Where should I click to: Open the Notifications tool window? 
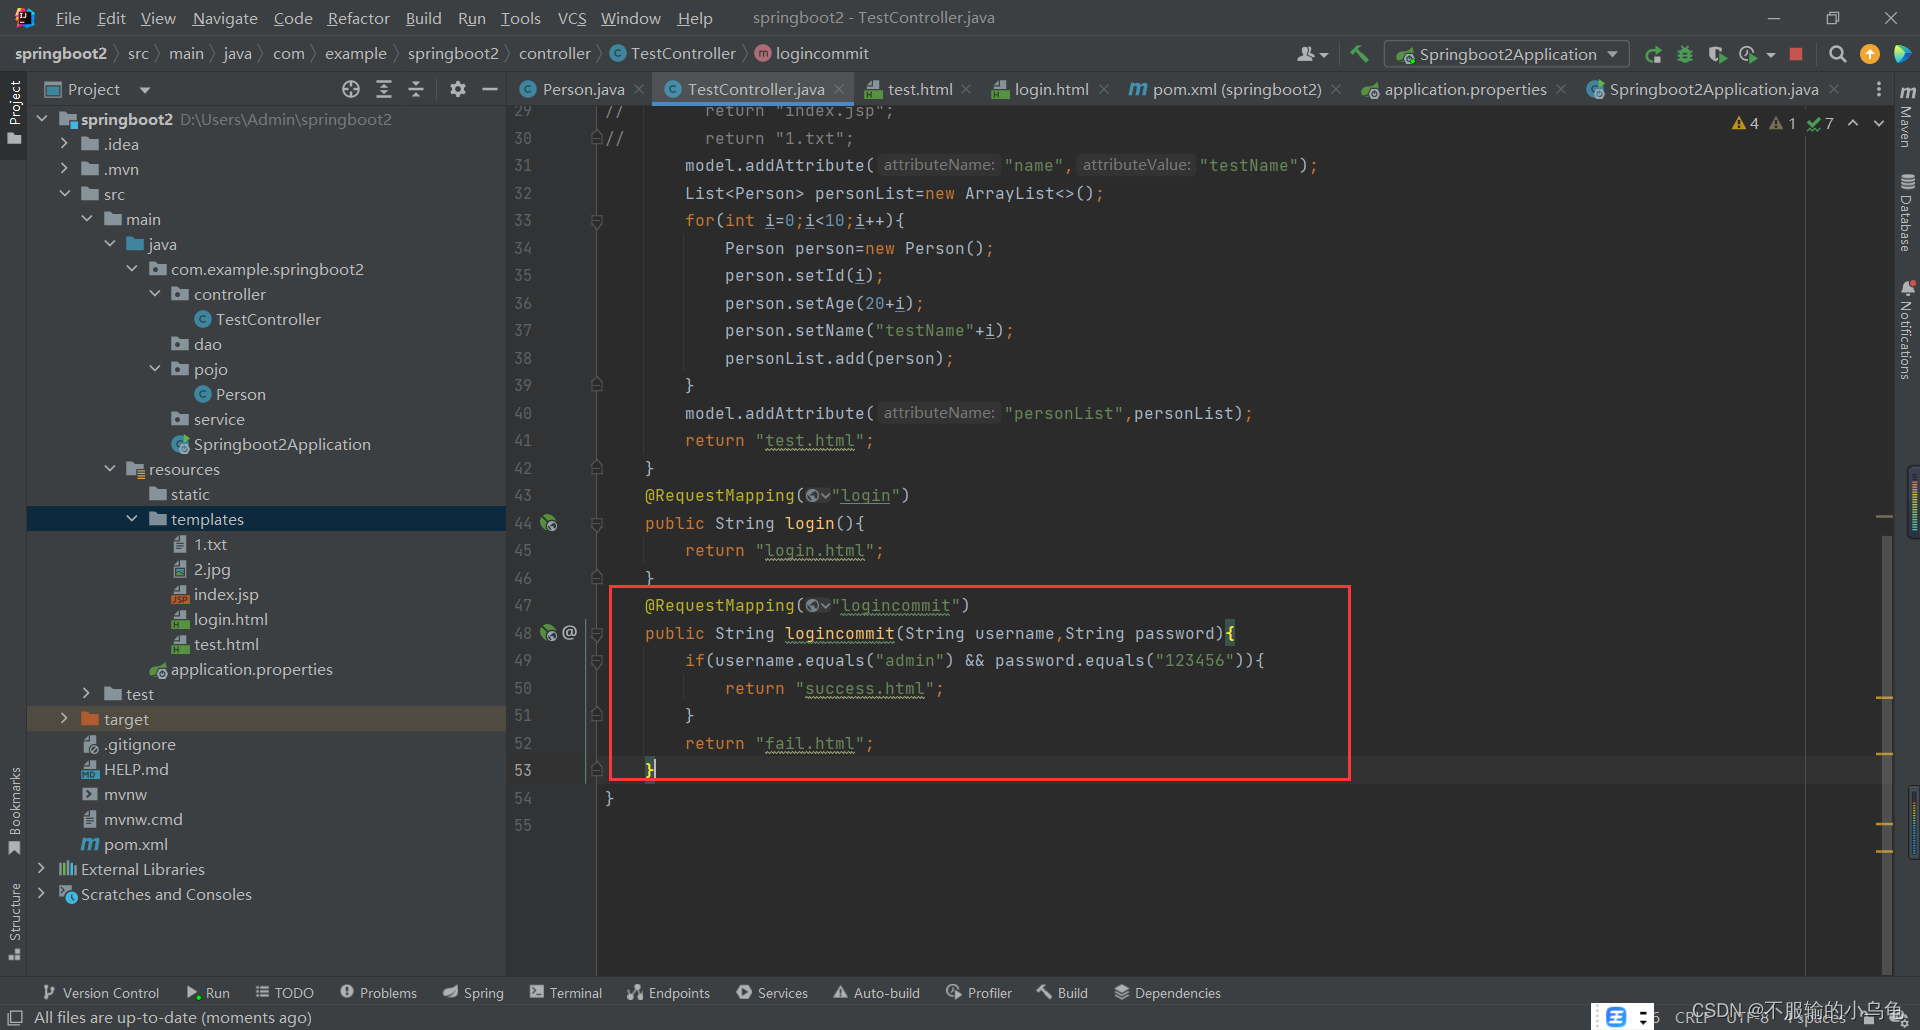pos(1907,330)
